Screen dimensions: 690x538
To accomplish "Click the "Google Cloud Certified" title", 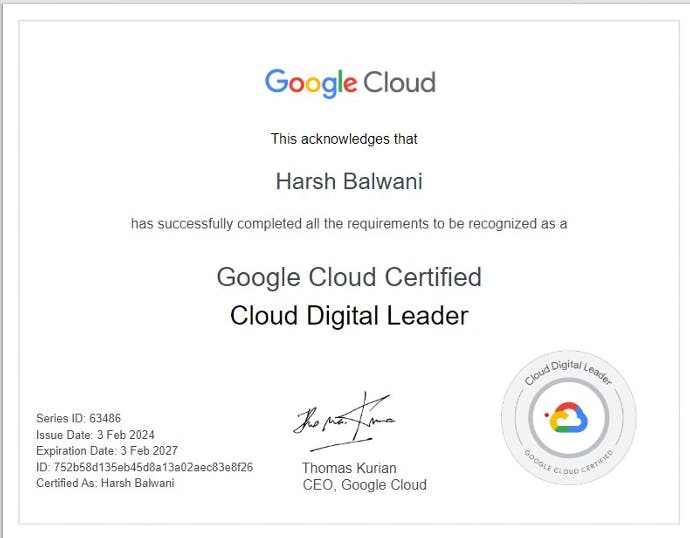I will [x=349, y=278].
